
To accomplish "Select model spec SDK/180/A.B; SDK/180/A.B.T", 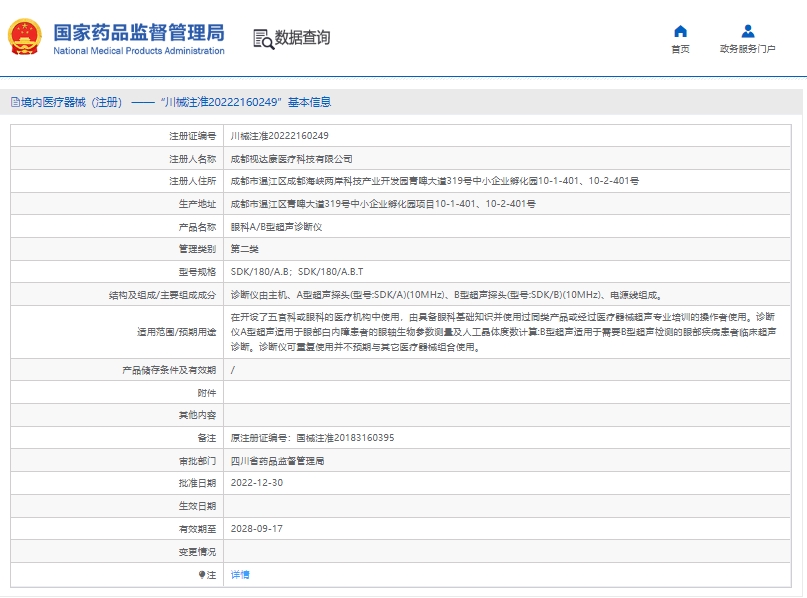I will coord(297,272).
